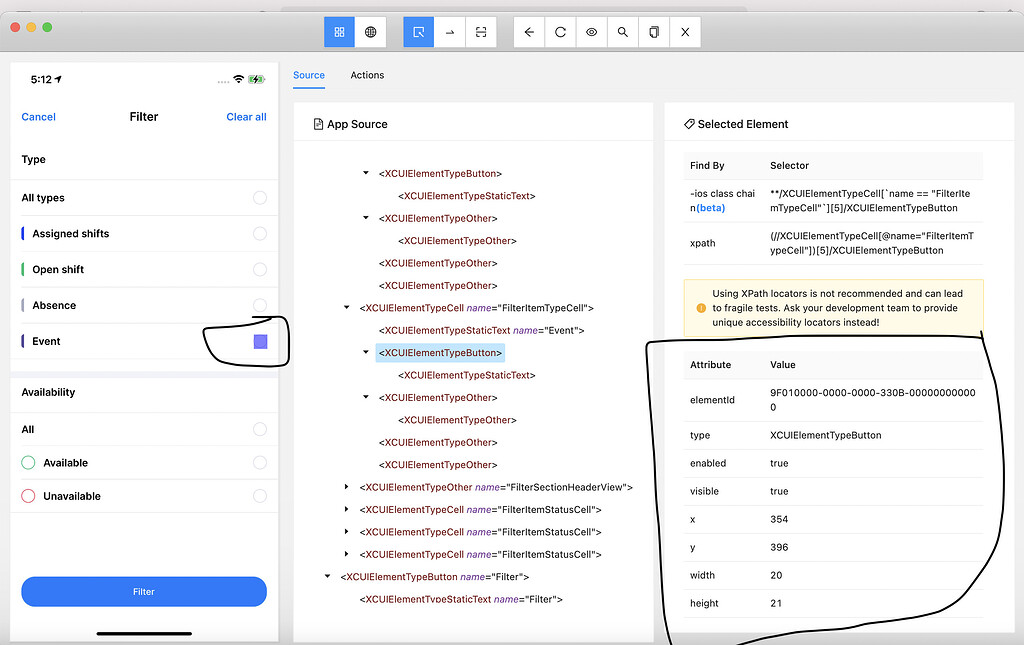Screen dimensions: 1024x645
Task: Expand the first FilterItemStatusCell node
Action: (x=346, y=509)
